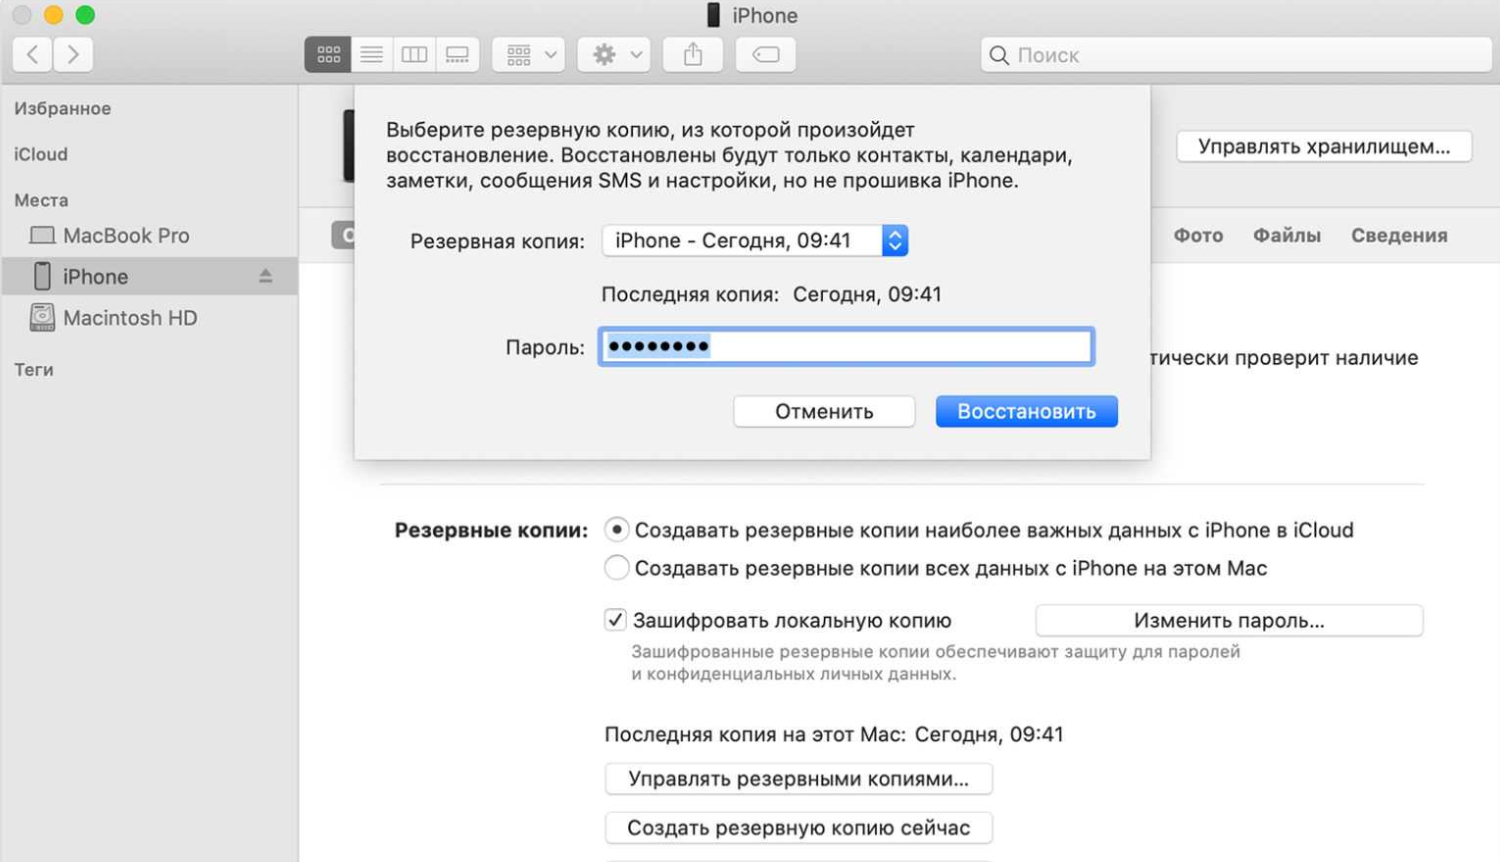
Task: Go forward with the right arrow button
Action: [x=73, y=54]
